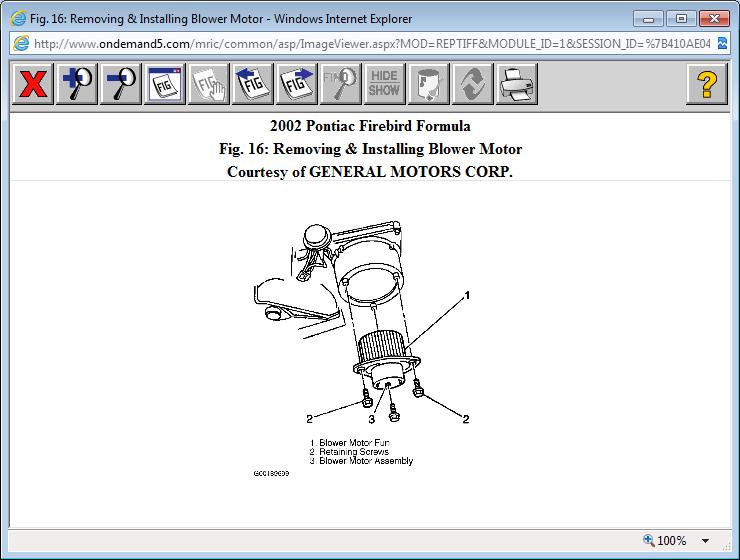Click the '2002 Pontiac Firebird Formula' heading
This screenshot has height=560, width=740.
click(370, 126)
